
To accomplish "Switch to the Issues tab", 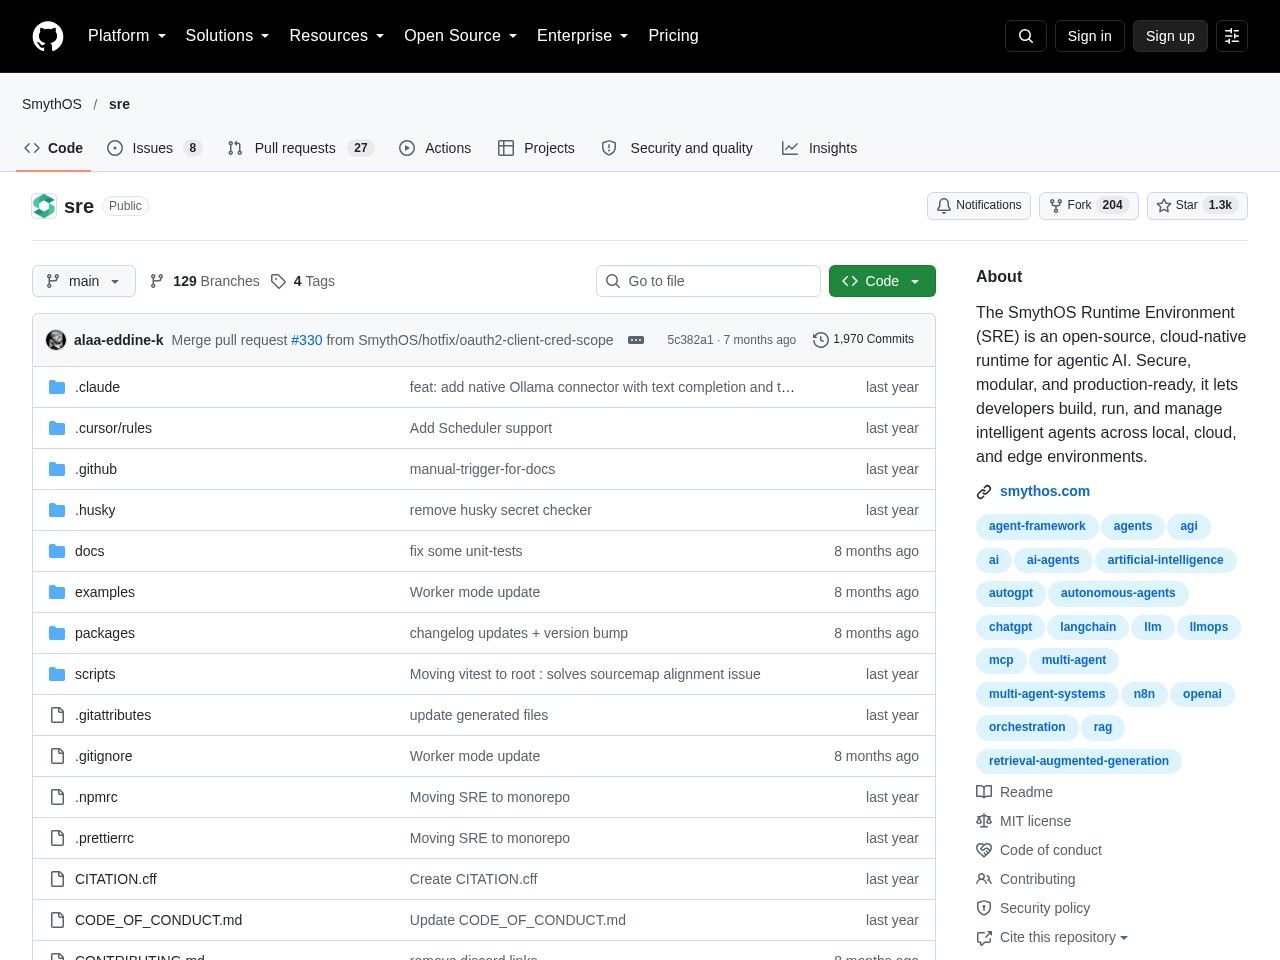I will coord(155,148).
